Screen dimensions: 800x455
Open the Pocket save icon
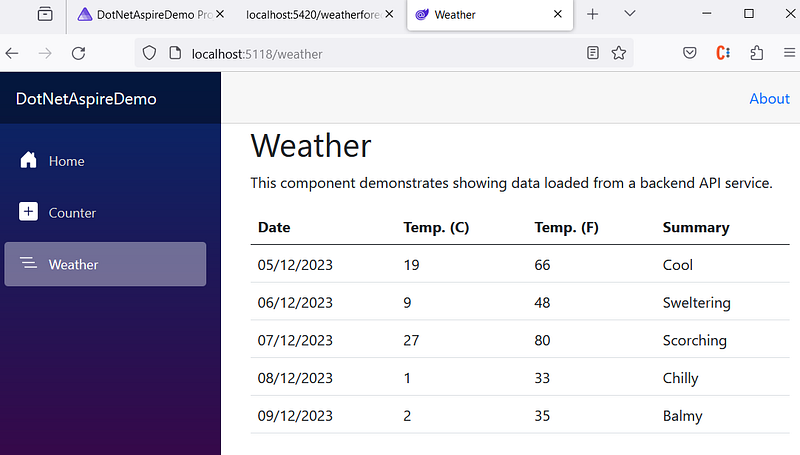point(690,53)
